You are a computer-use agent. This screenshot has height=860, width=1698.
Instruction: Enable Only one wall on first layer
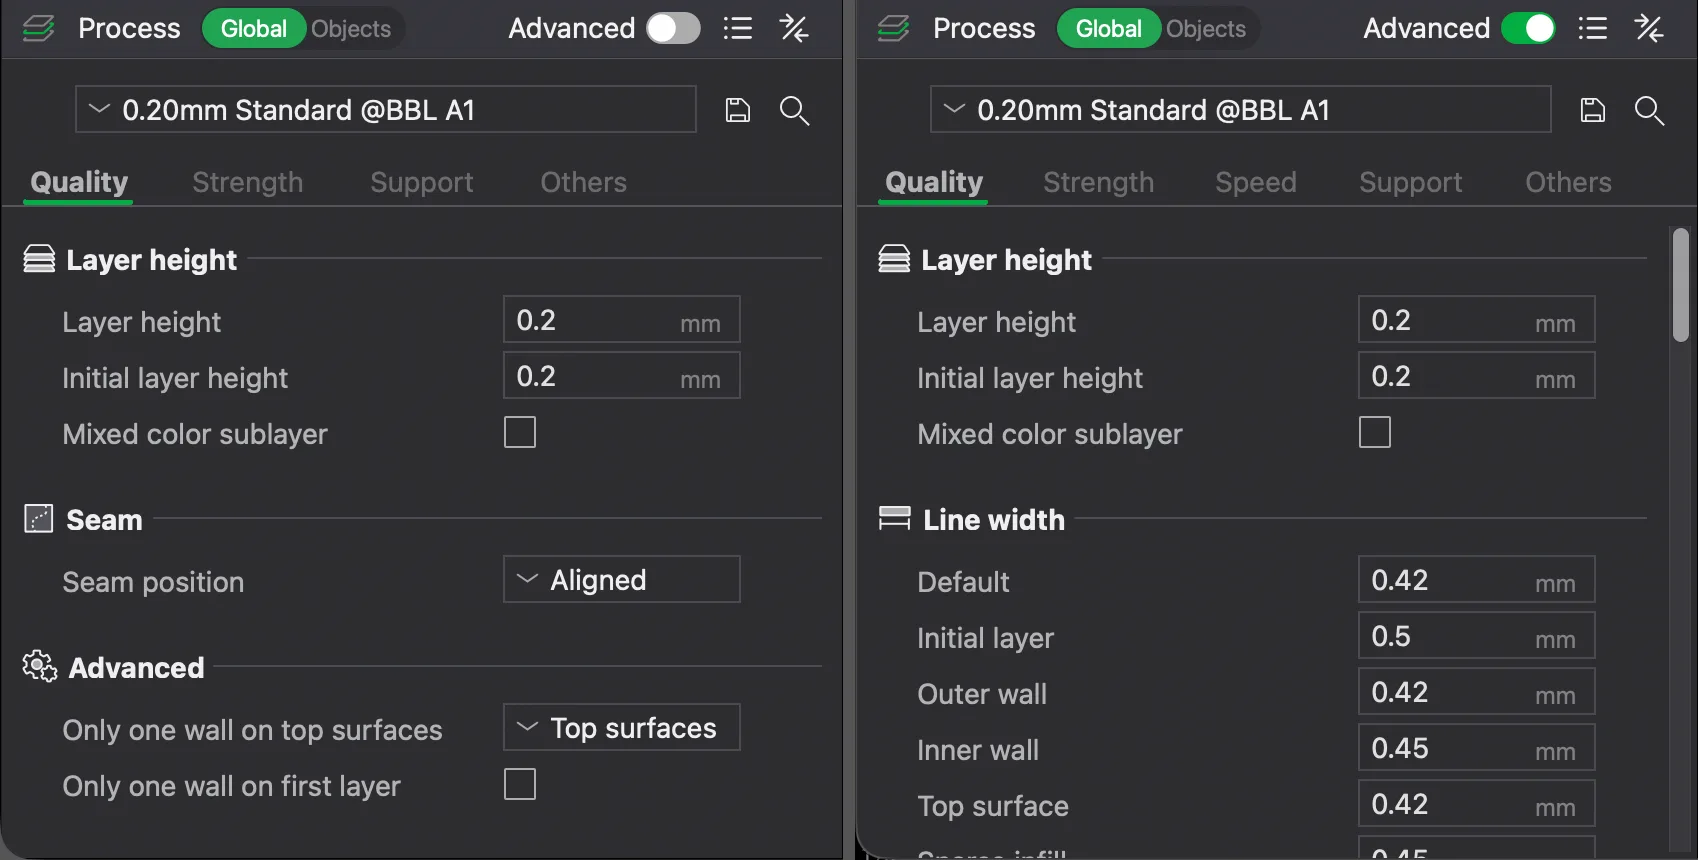[520, 784]
